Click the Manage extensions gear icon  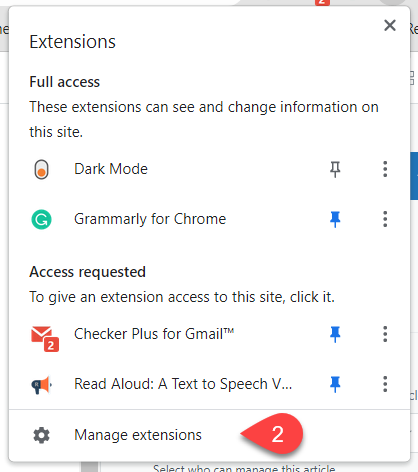(41, 435)
